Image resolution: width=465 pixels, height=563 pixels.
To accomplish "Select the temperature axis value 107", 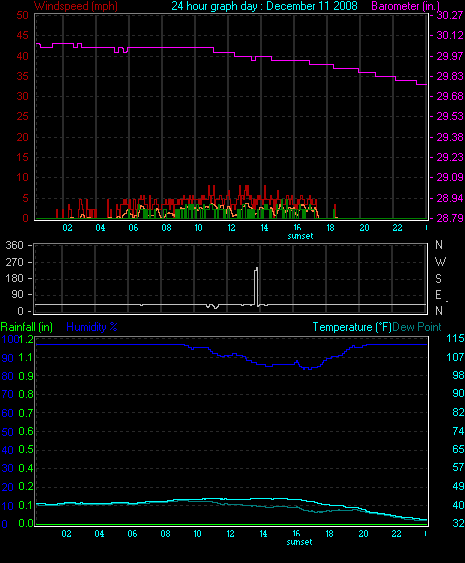I will [455, 357].
